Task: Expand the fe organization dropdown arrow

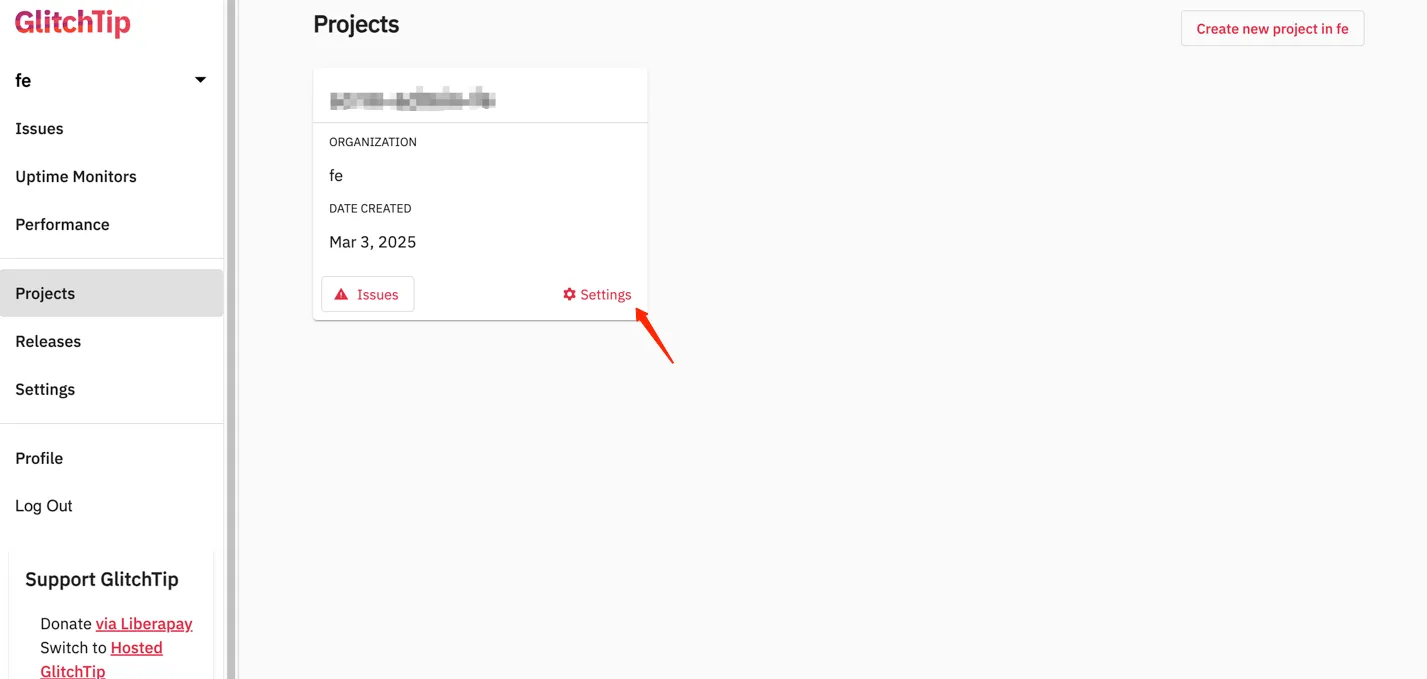Action: pyautogui.click(x=200, y=80)
